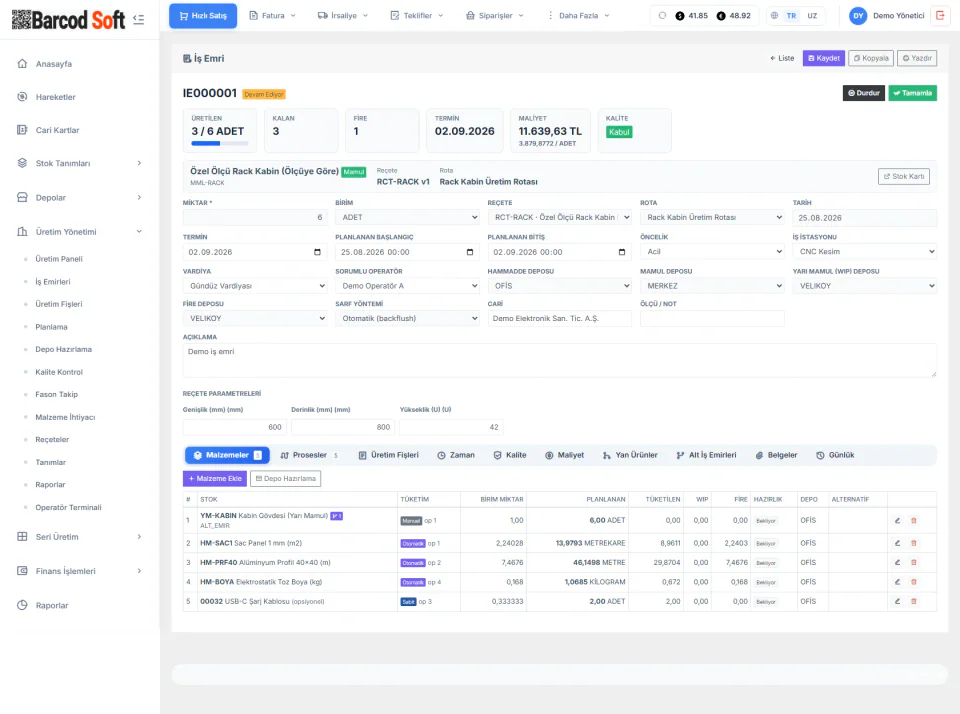The image size is (960, 714).
Task: Switch to the Maliyet tab
Action: coord(564,455)
